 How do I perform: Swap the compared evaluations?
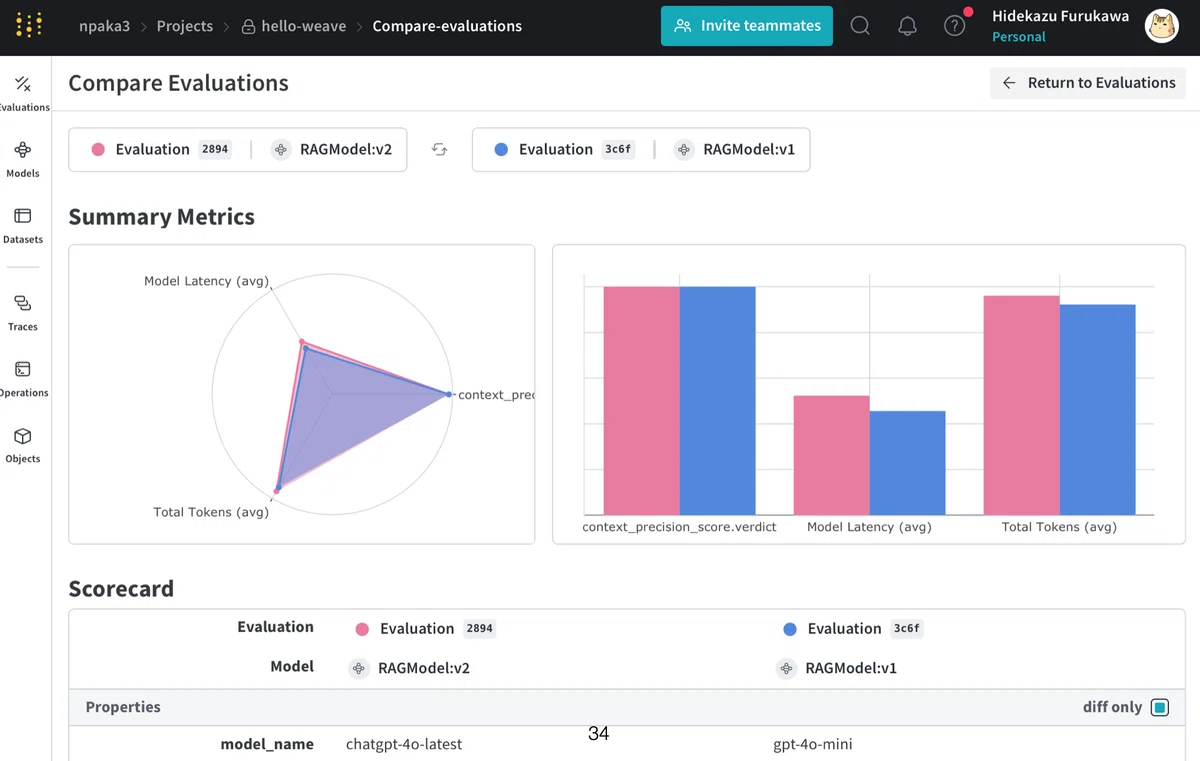click(439, 149)
